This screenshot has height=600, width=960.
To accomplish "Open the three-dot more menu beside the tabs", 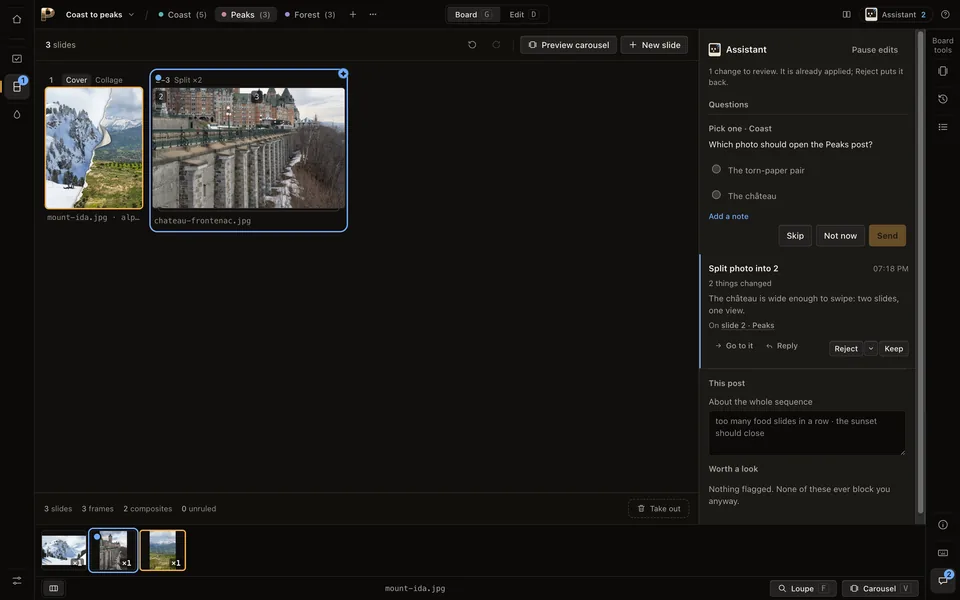I will (373, 15).
